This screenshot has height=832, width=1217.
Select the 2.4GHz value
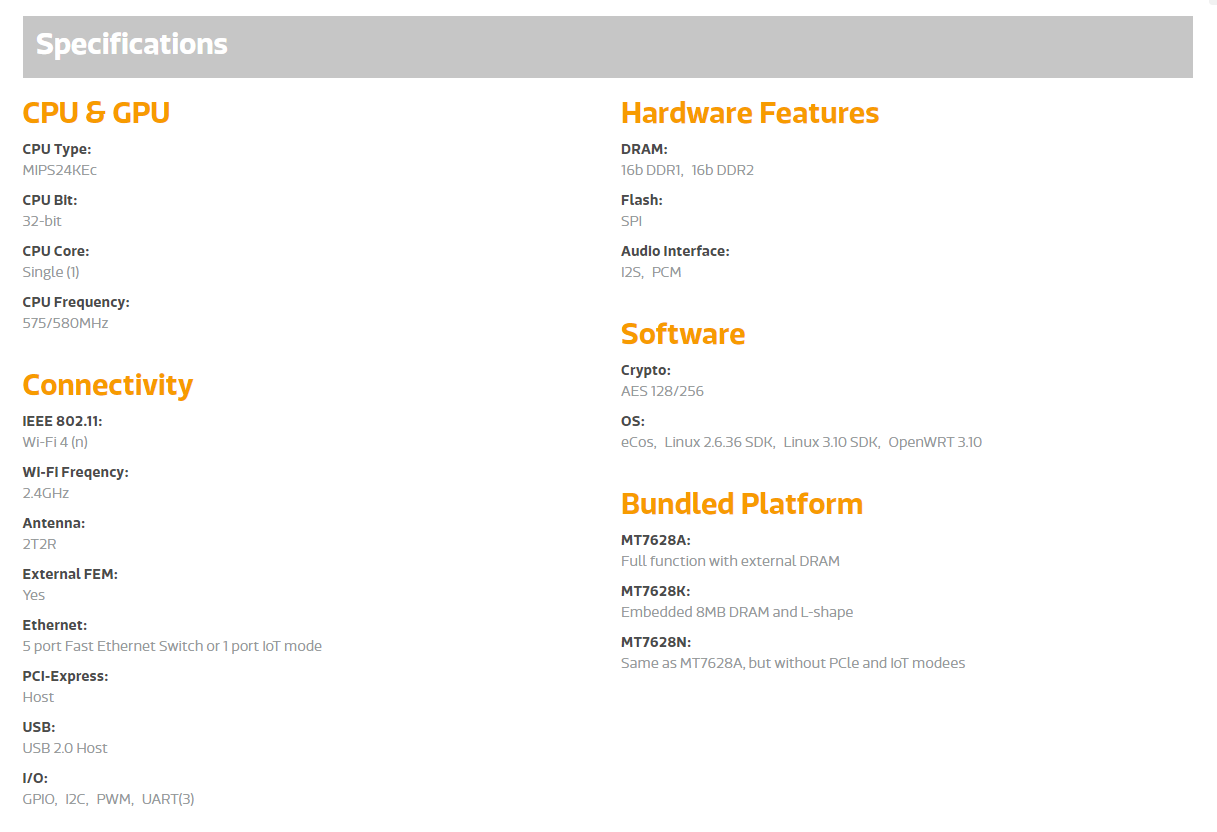(46, 493)
